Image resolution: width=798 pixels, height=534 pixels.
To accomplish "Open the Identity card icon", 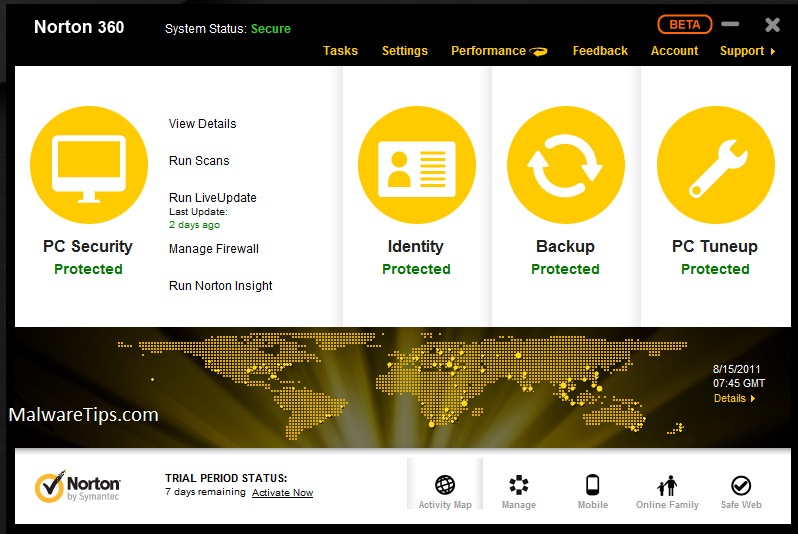I will [416, 166].
